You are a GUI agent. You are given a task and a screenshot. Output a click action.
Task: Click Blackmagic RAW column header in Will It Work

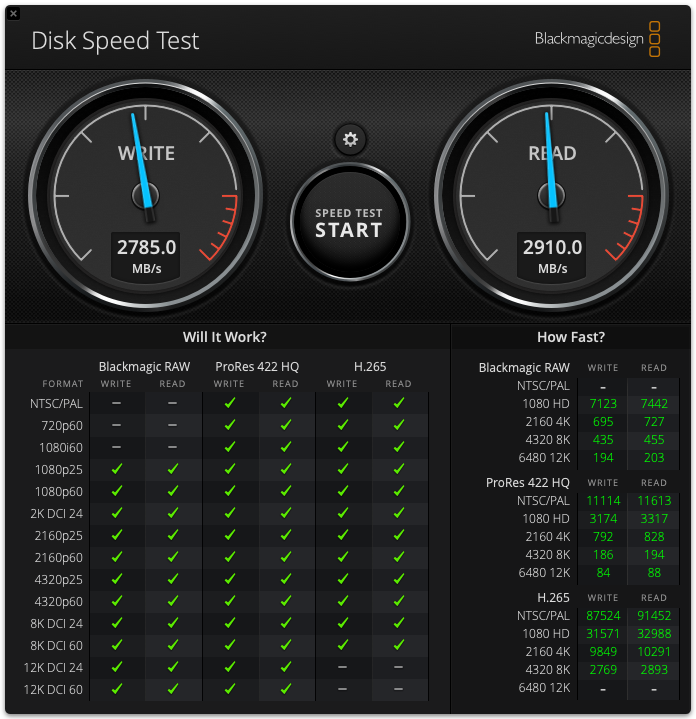click(x=144, y=366)
